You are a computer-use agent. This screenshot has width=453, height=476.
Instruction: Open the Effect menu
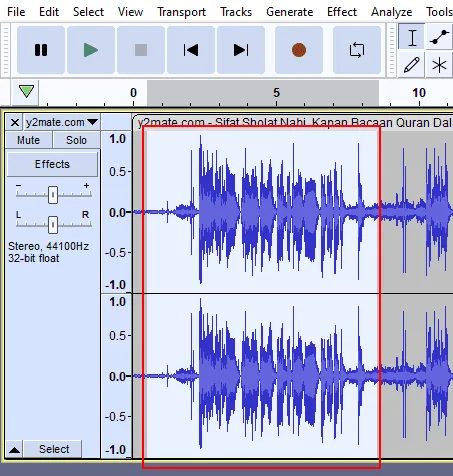point(342,12)
